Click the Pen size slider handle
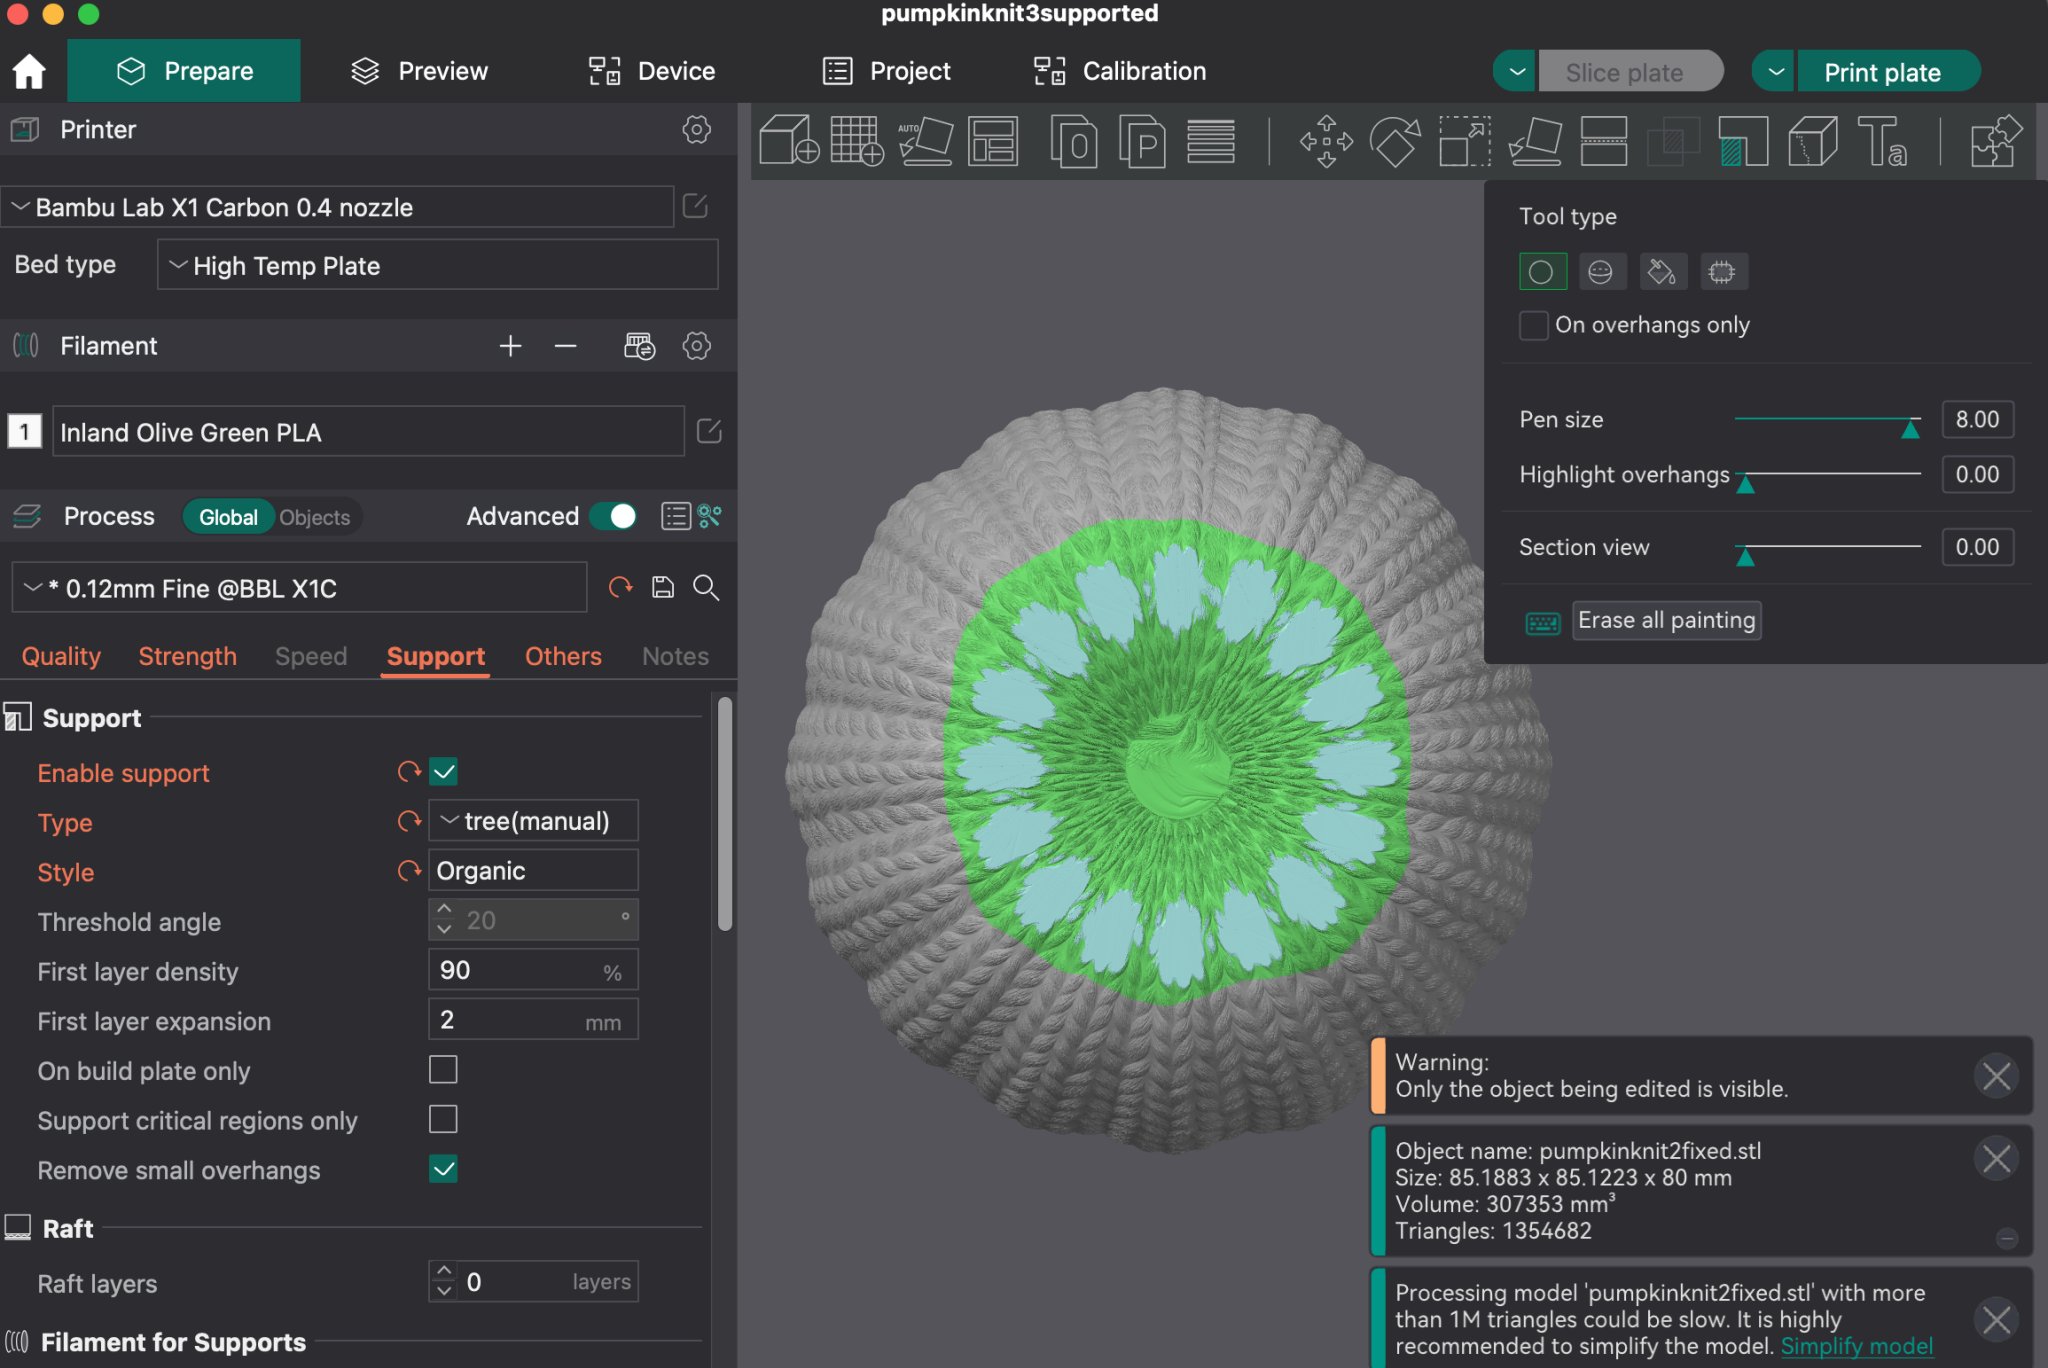The image size is (2048, 1368). (1910, 428)
